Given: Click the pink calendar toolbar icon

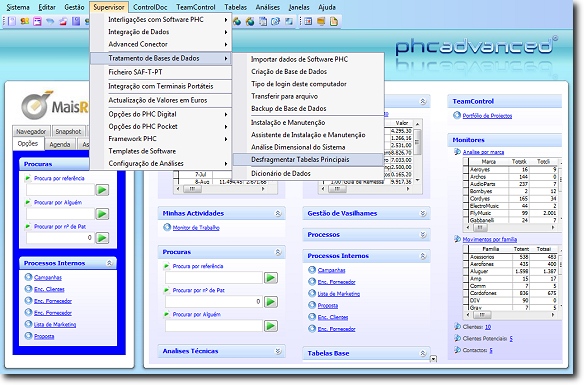Looking at the screenshot, I should 37,22.
